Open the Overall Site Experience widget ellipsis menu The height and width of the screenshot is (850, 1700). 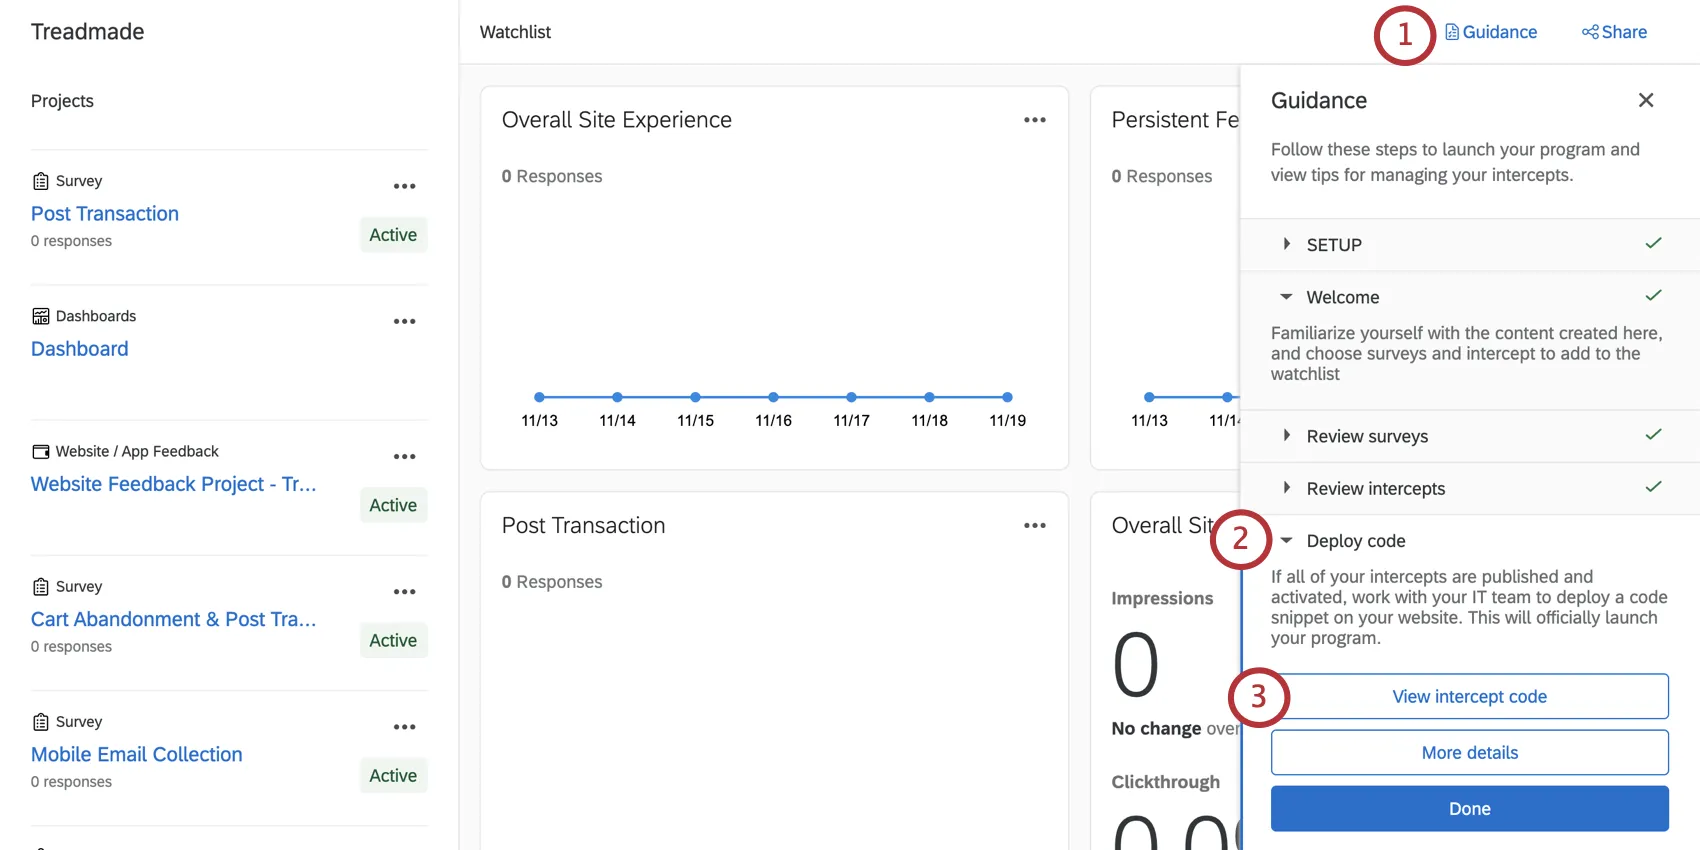coord(1034,119)
